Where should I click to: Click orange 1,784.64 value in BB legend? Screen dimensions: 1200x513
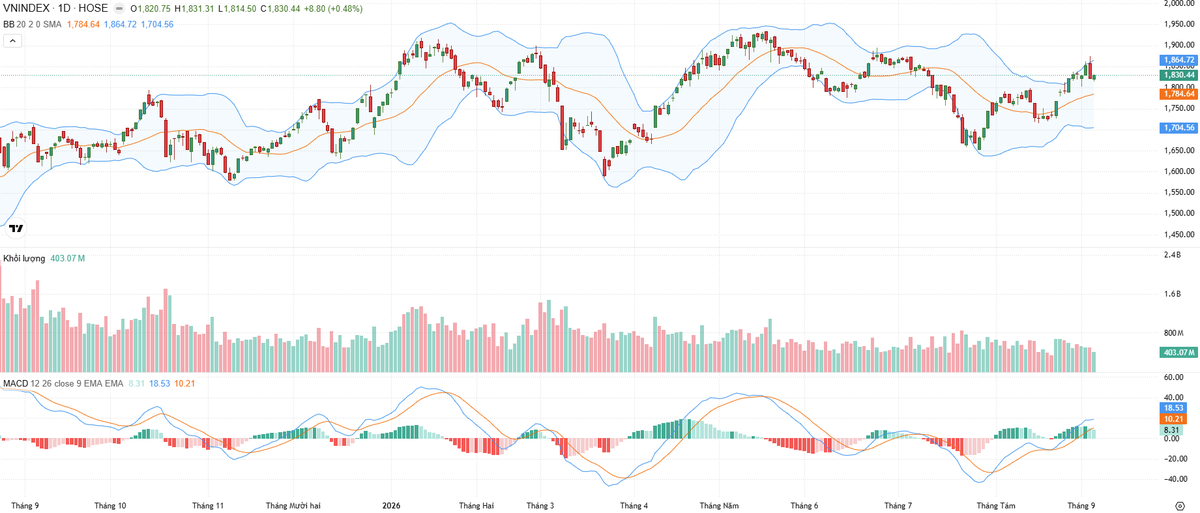(84, 24)
